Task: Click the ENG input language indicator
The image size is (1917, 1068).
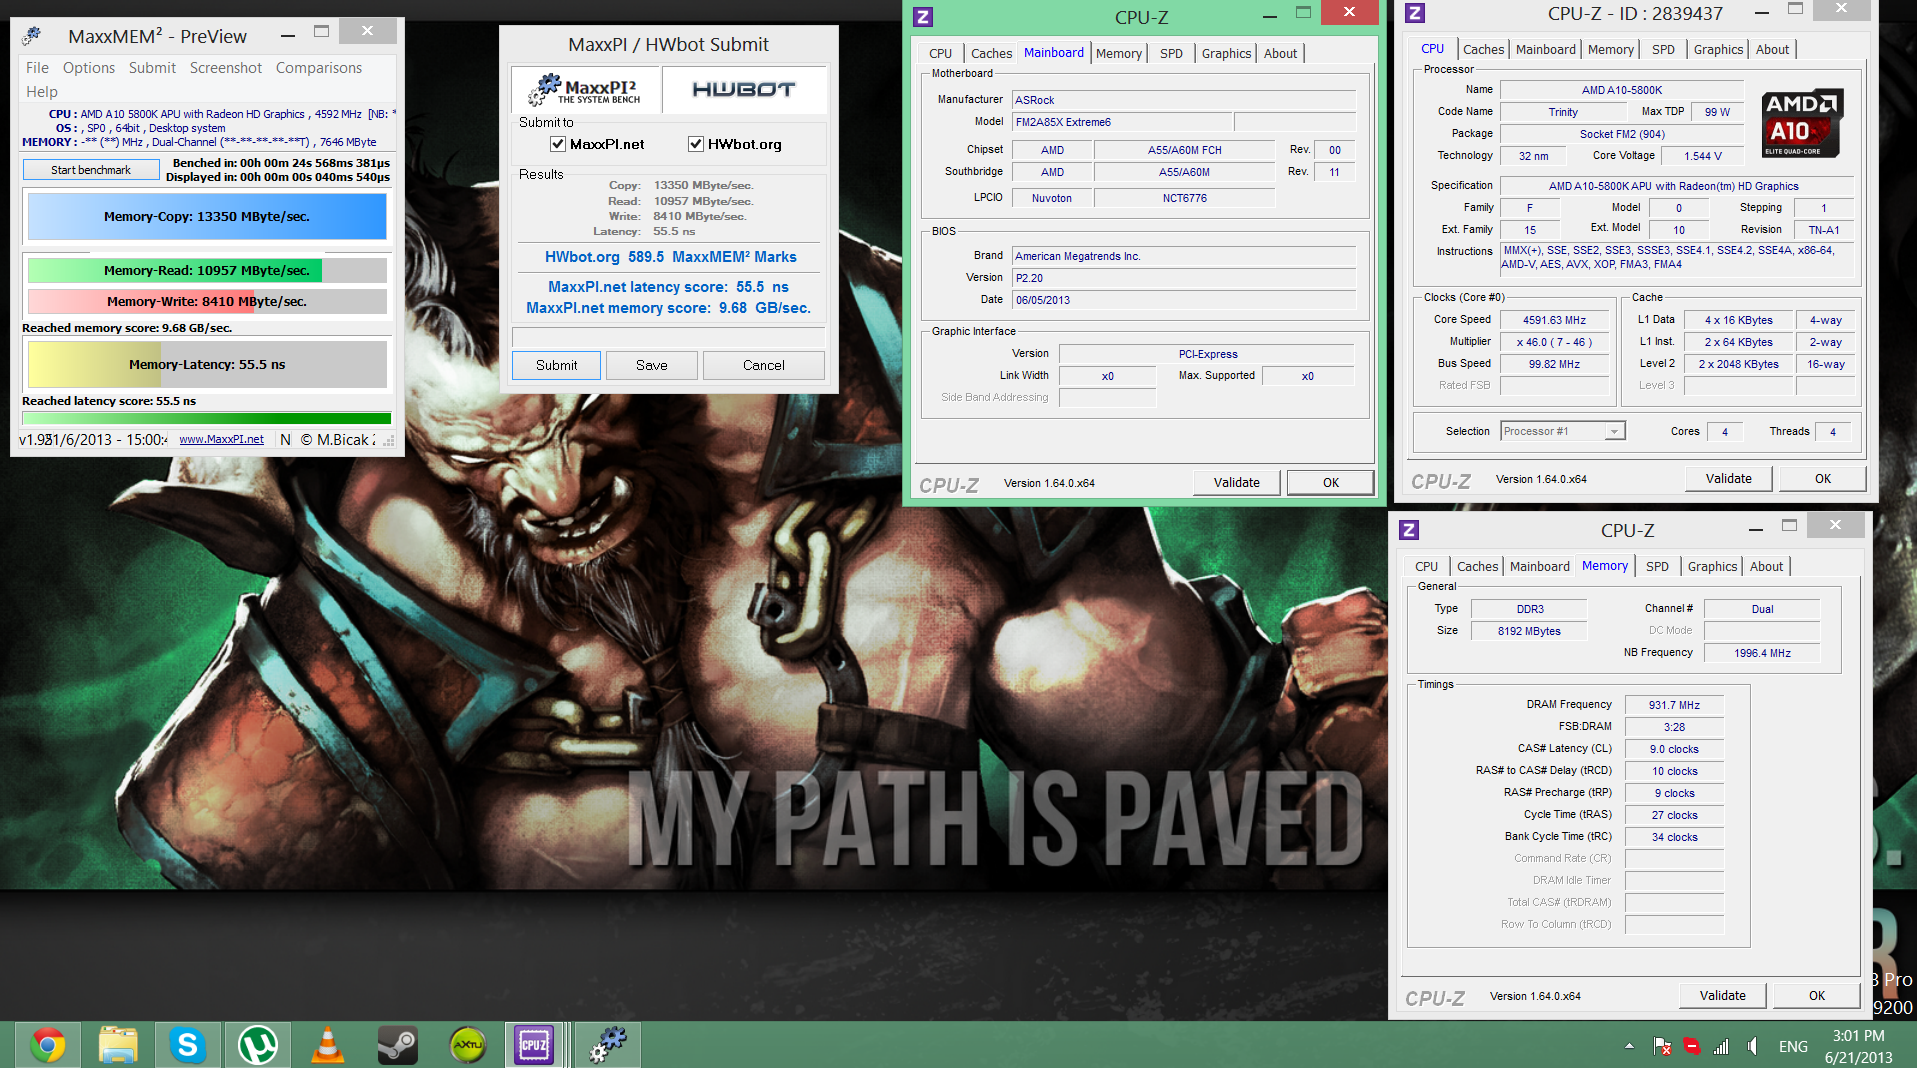Action: 1793,1046
